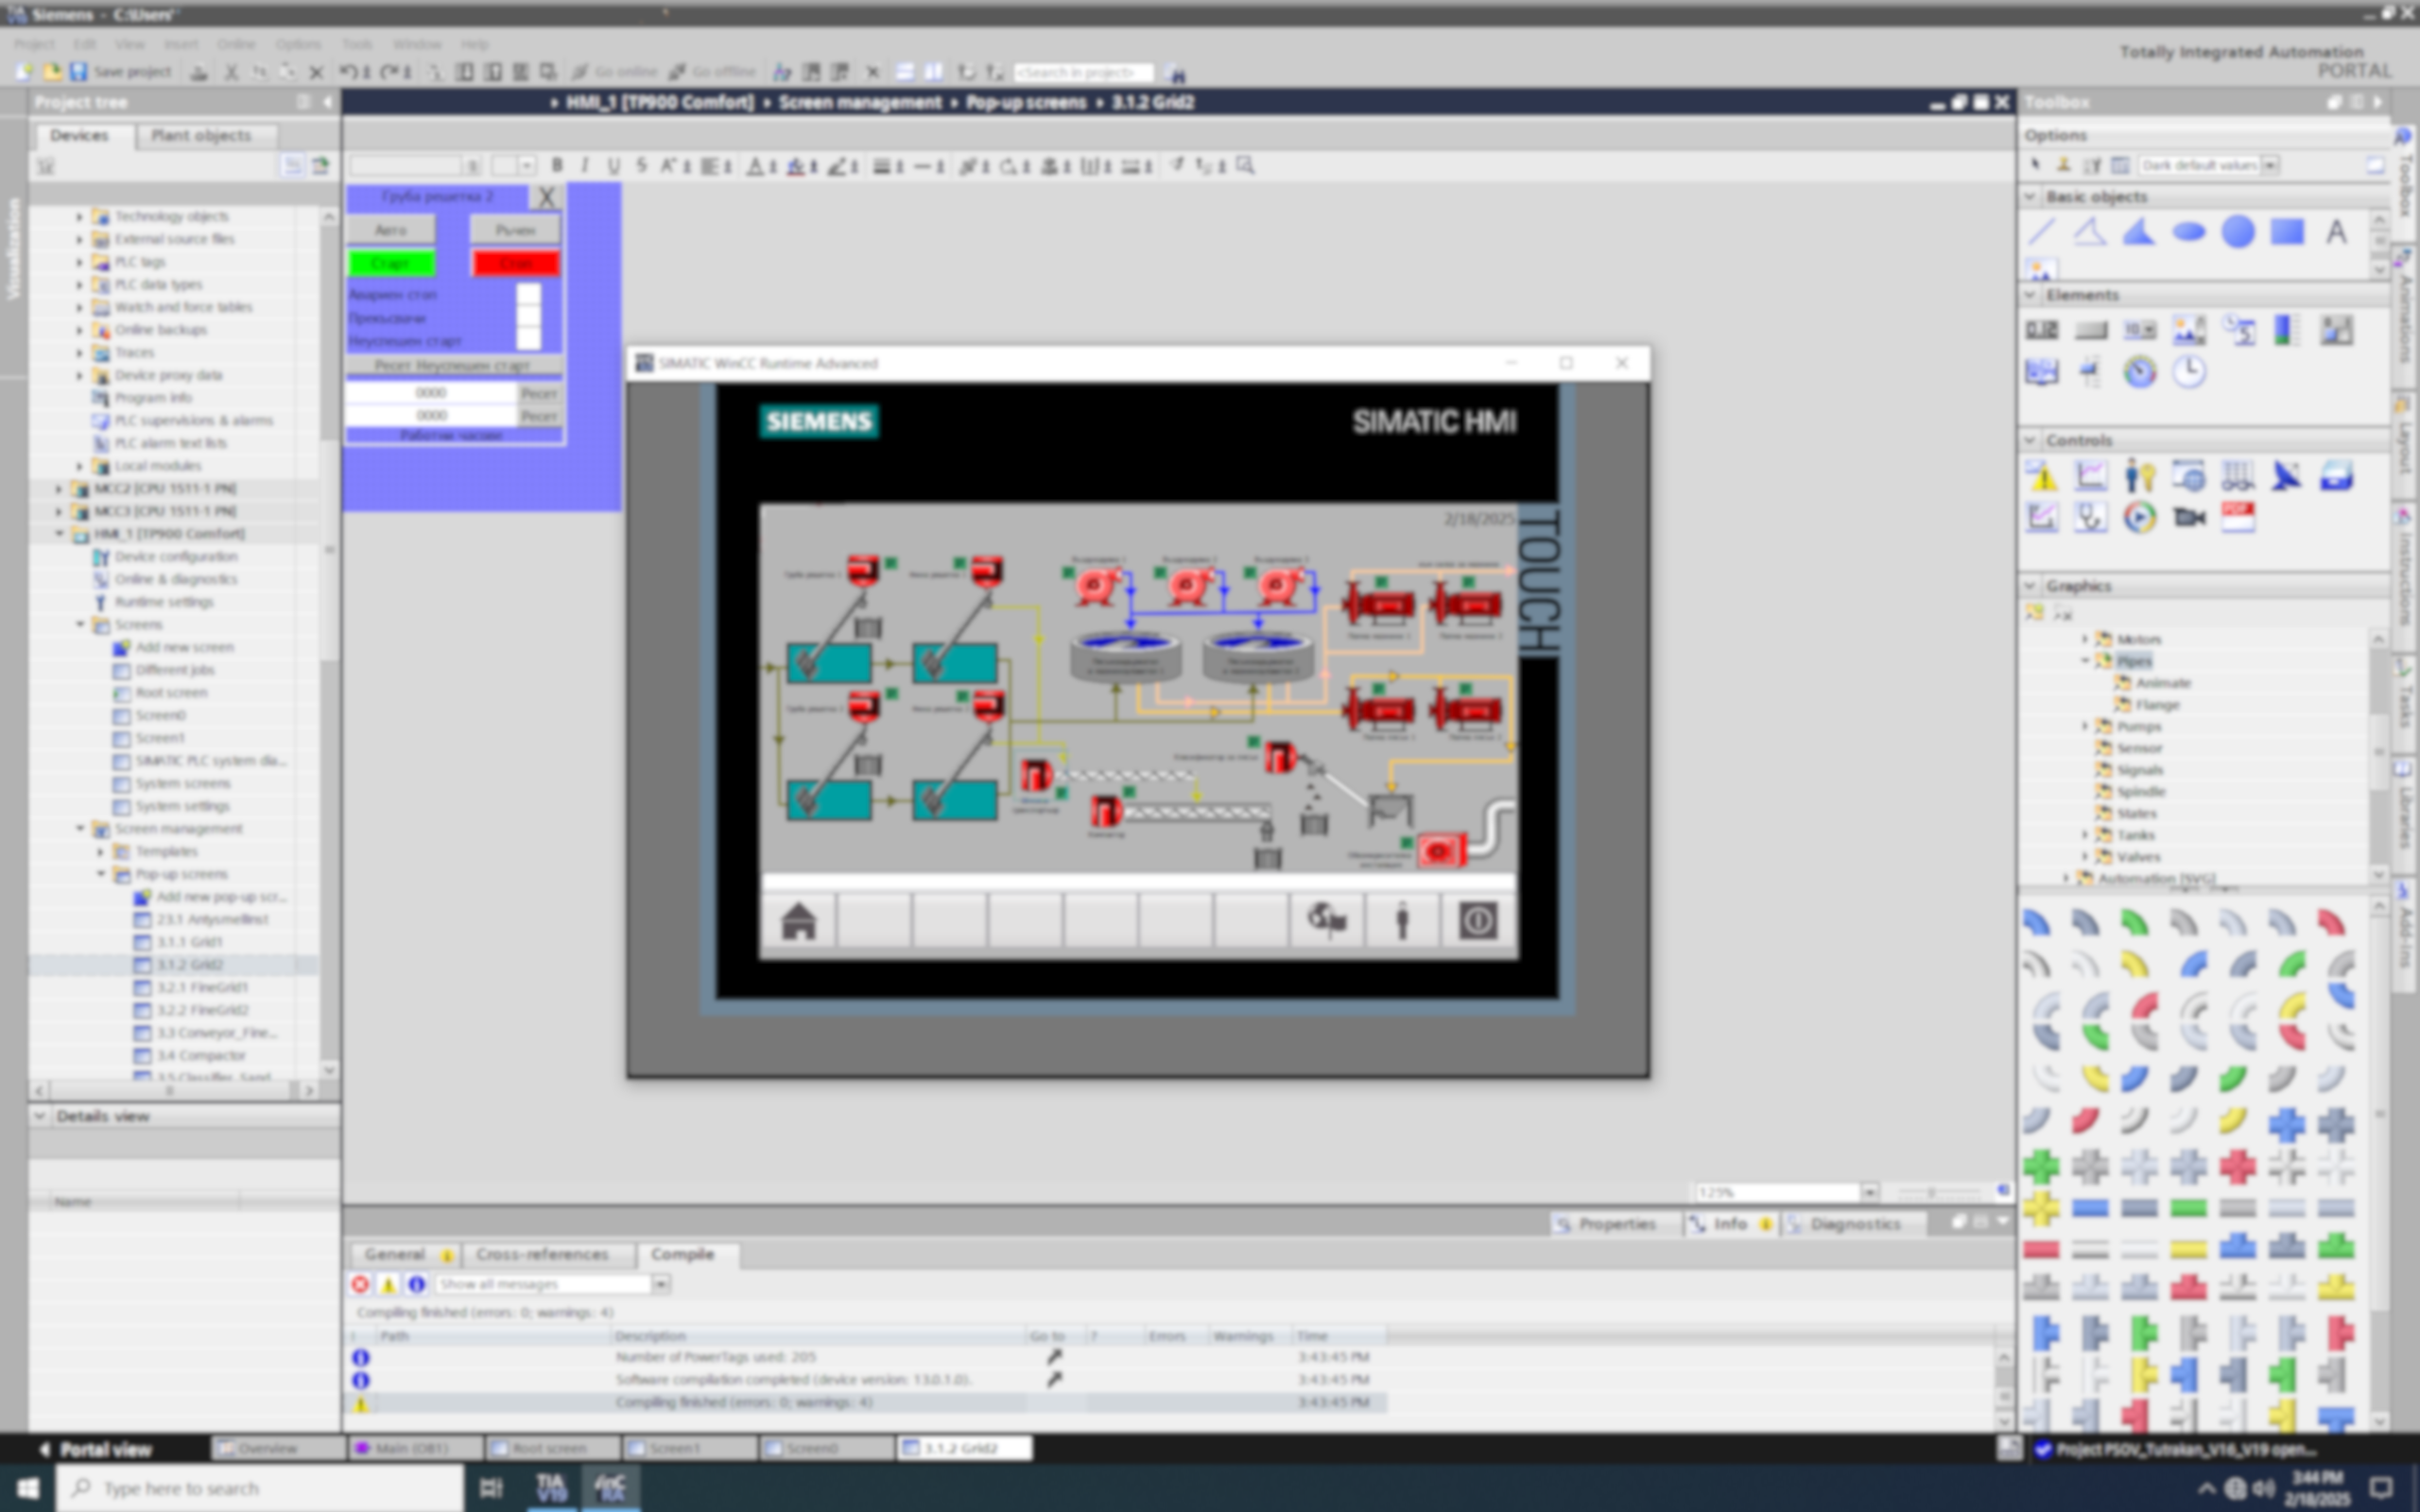Select the Trend view control icon

[2090, 476]
